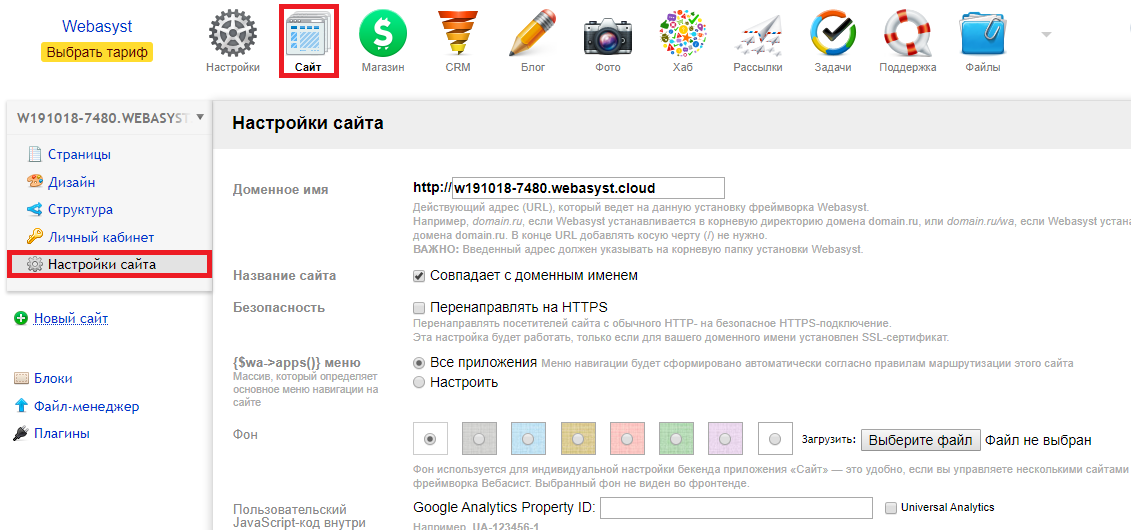
Task: Select the Настроить radio button
Action: point(418,383)
